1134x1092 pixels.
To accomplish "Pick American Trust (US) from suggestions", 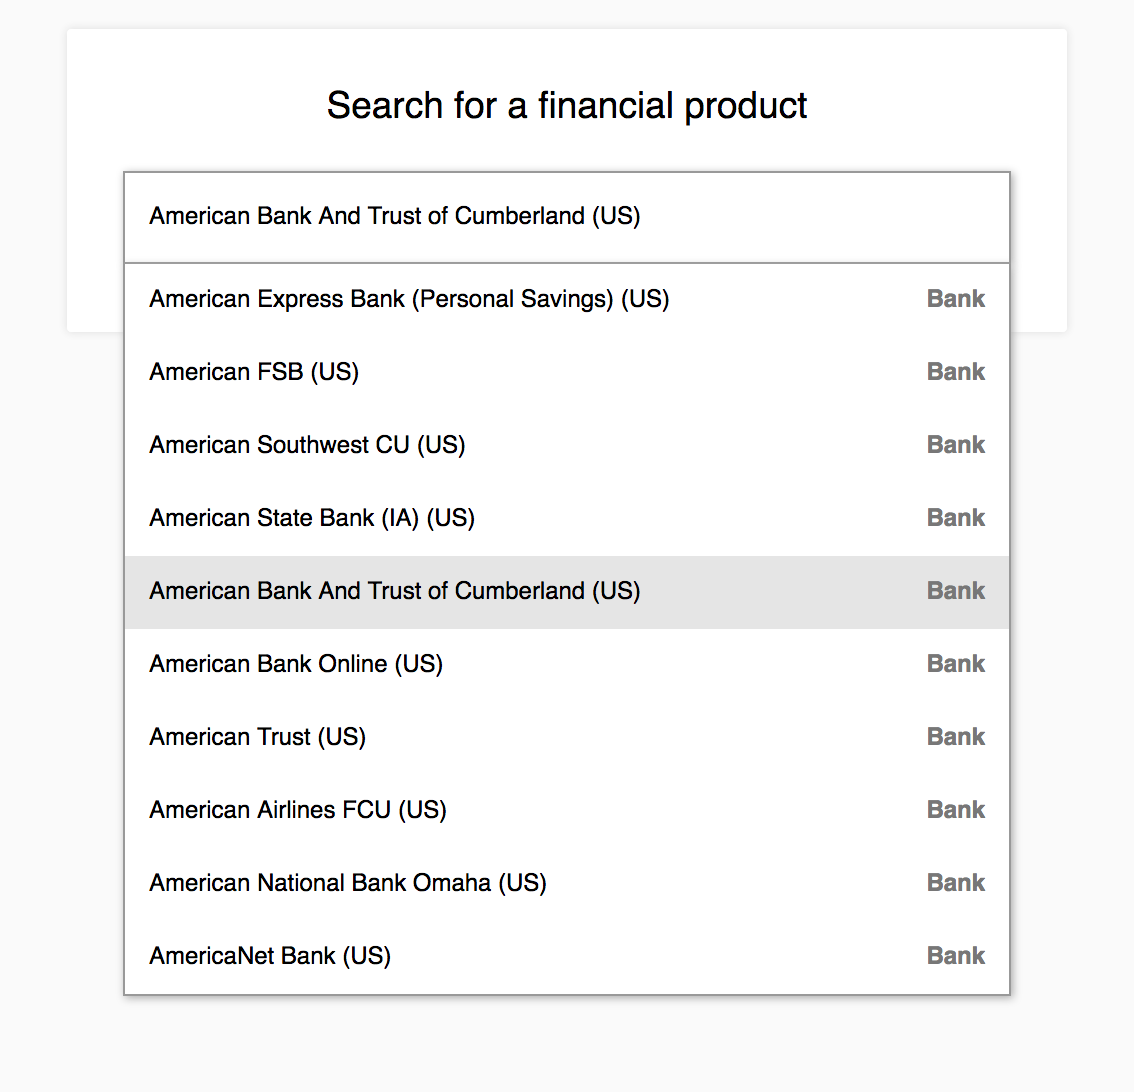I will pyautogui.click(x=258, y=737).
